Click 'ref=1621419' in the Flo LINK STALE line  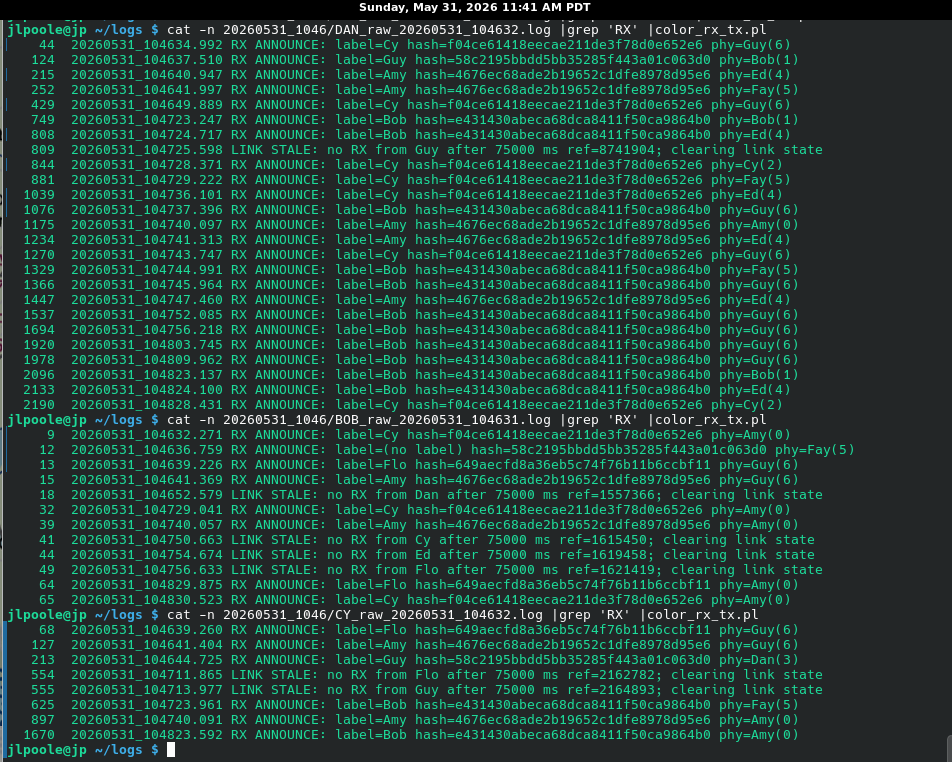pyautogui.click(x=614, y=570)
